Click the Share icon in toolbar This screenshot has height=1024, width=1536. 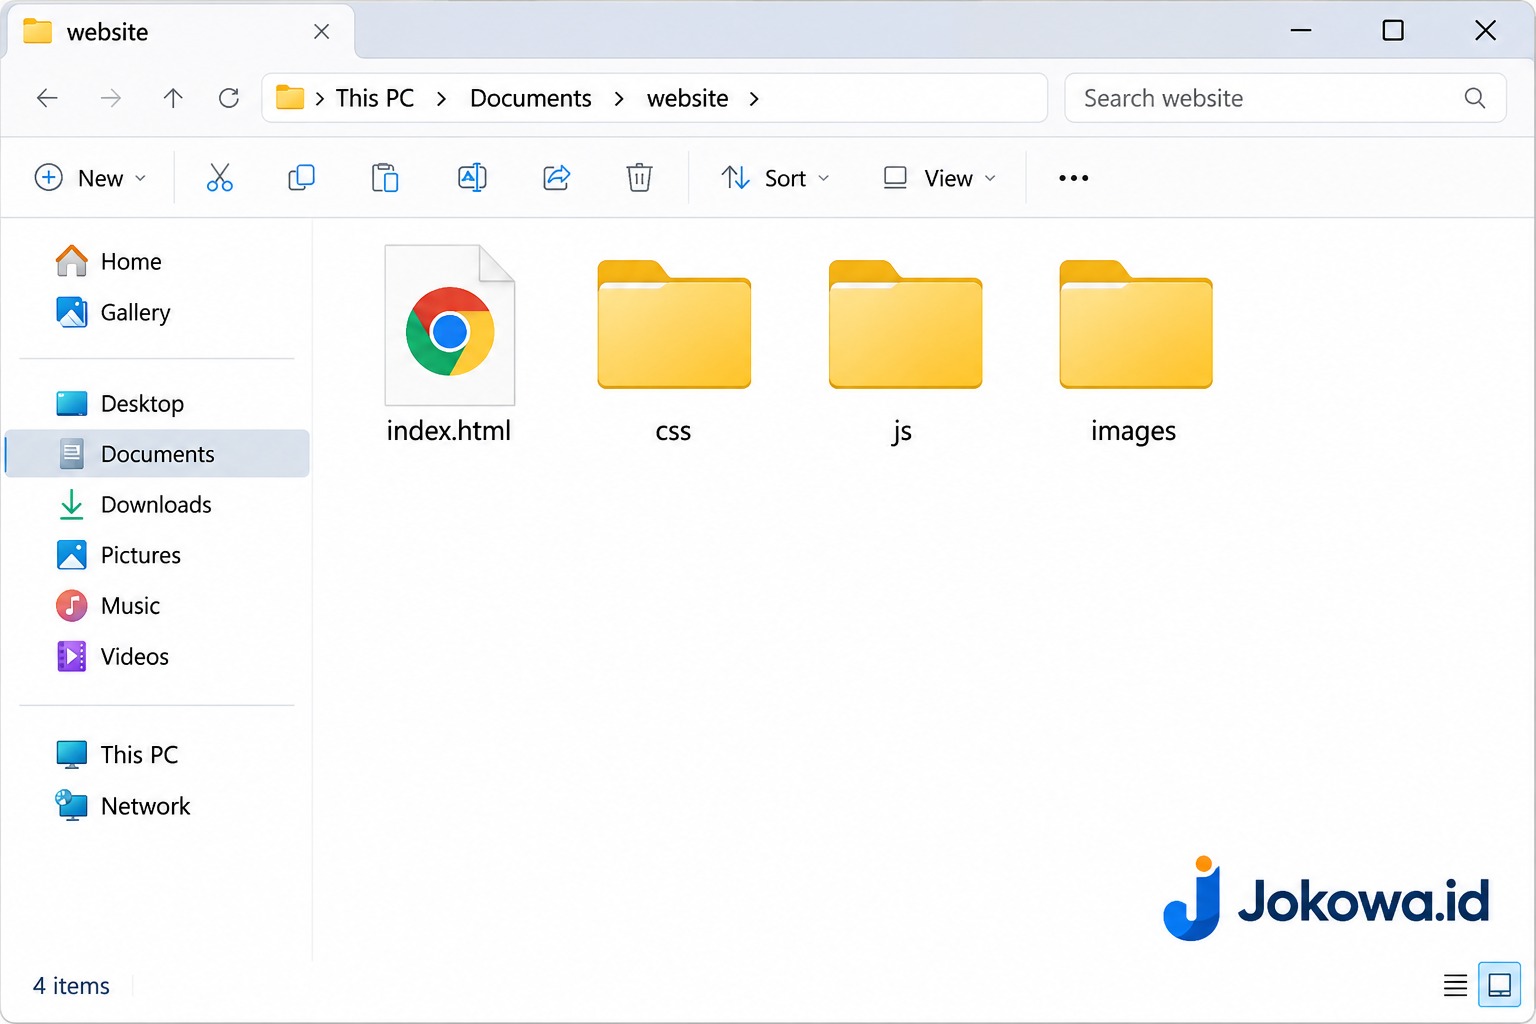(556, 178)
